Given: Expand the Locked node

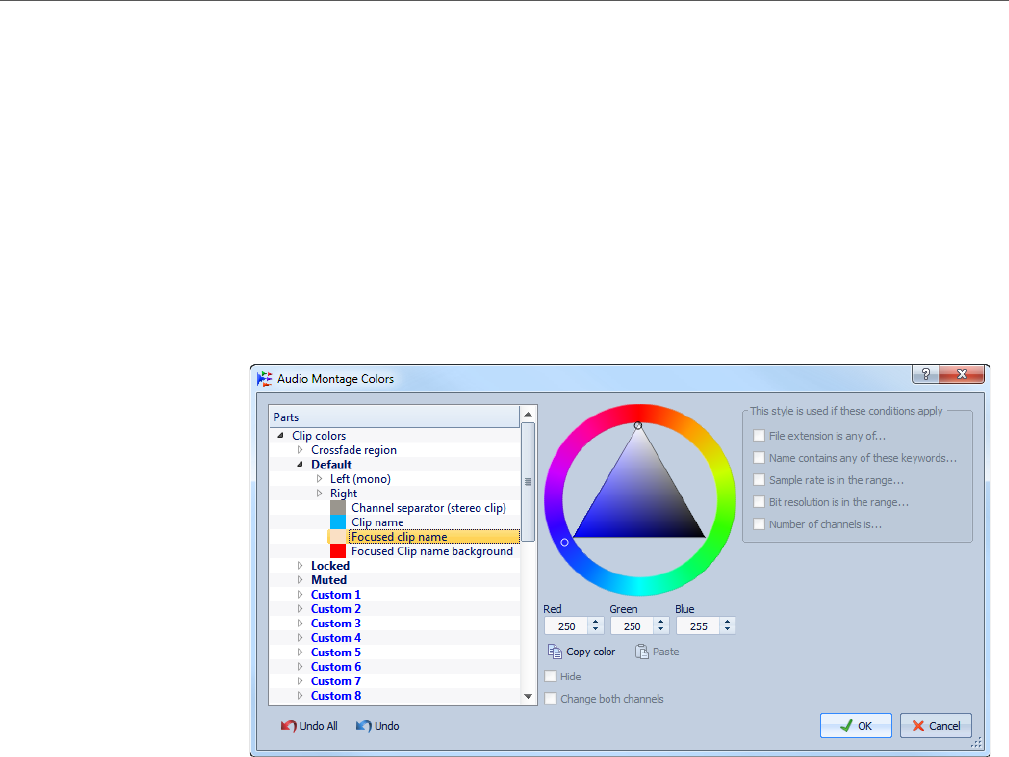Looking at the screenshot, I should [x=300, y=566].
